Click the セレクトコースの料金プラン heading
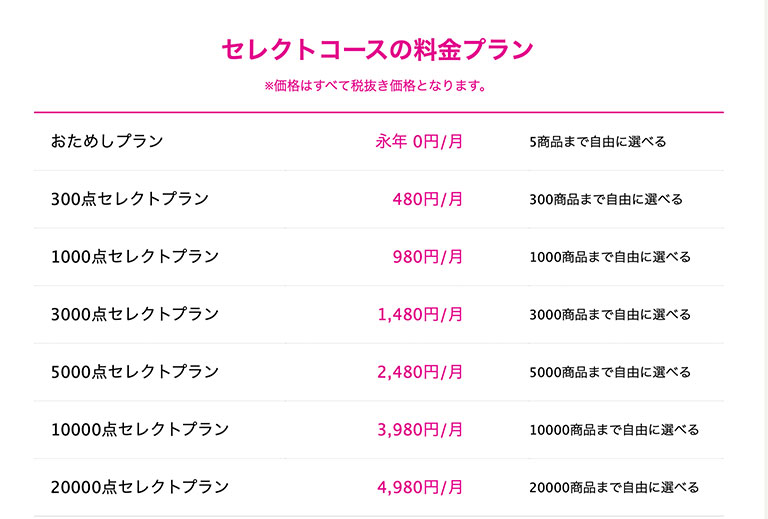Screen dimensions: 768x519 377,49
